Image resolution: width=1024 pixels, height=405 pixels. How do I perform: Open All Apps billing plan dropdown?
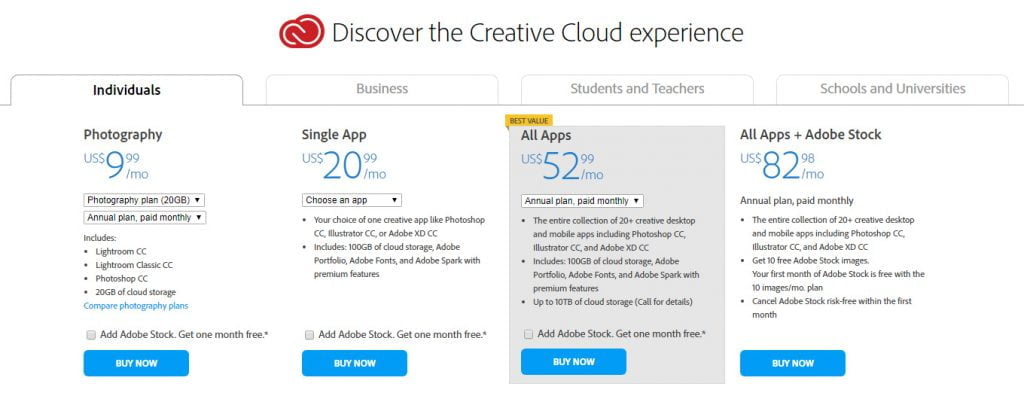[x=582, y=201]
